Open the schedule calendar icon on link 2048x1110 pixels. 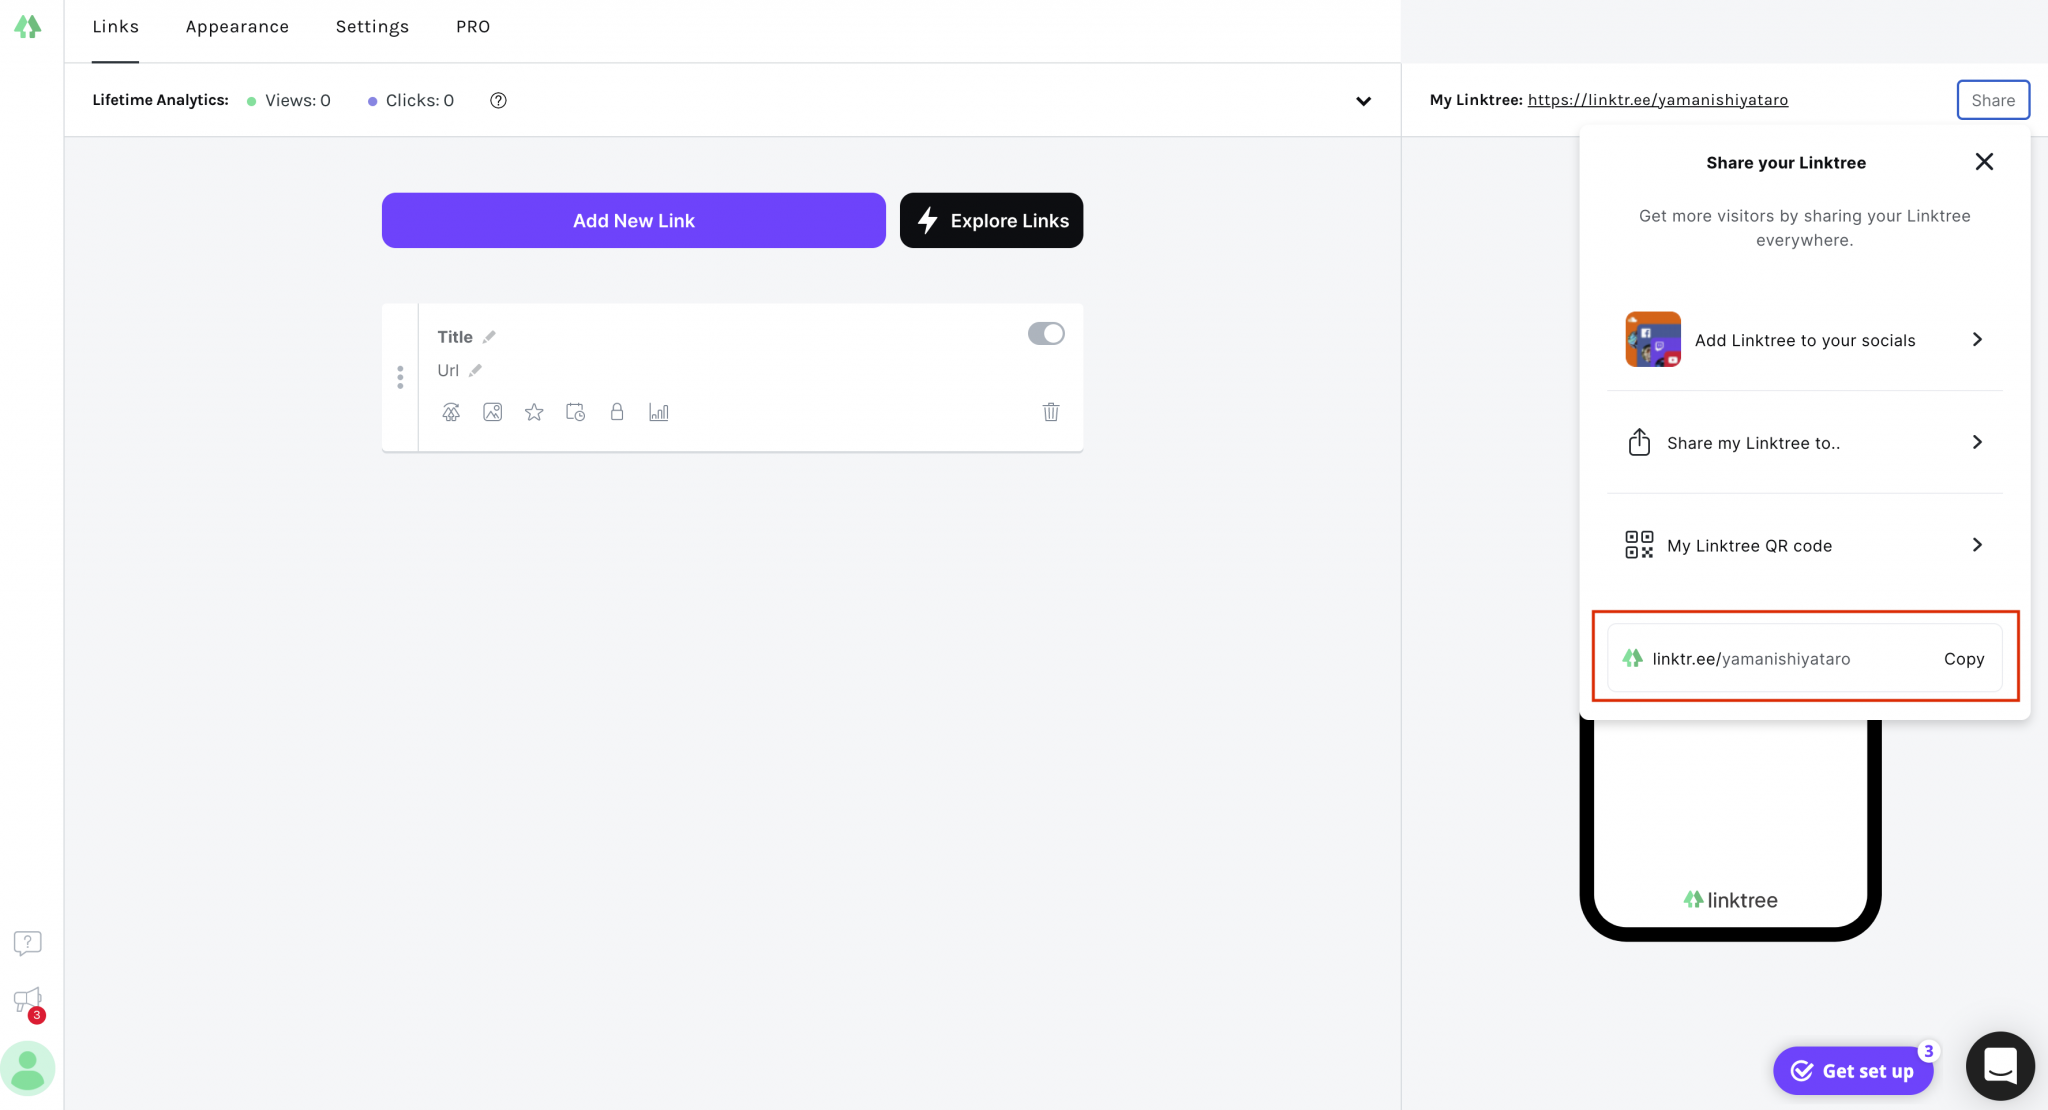pyautogui.click(x=575, y=412)
